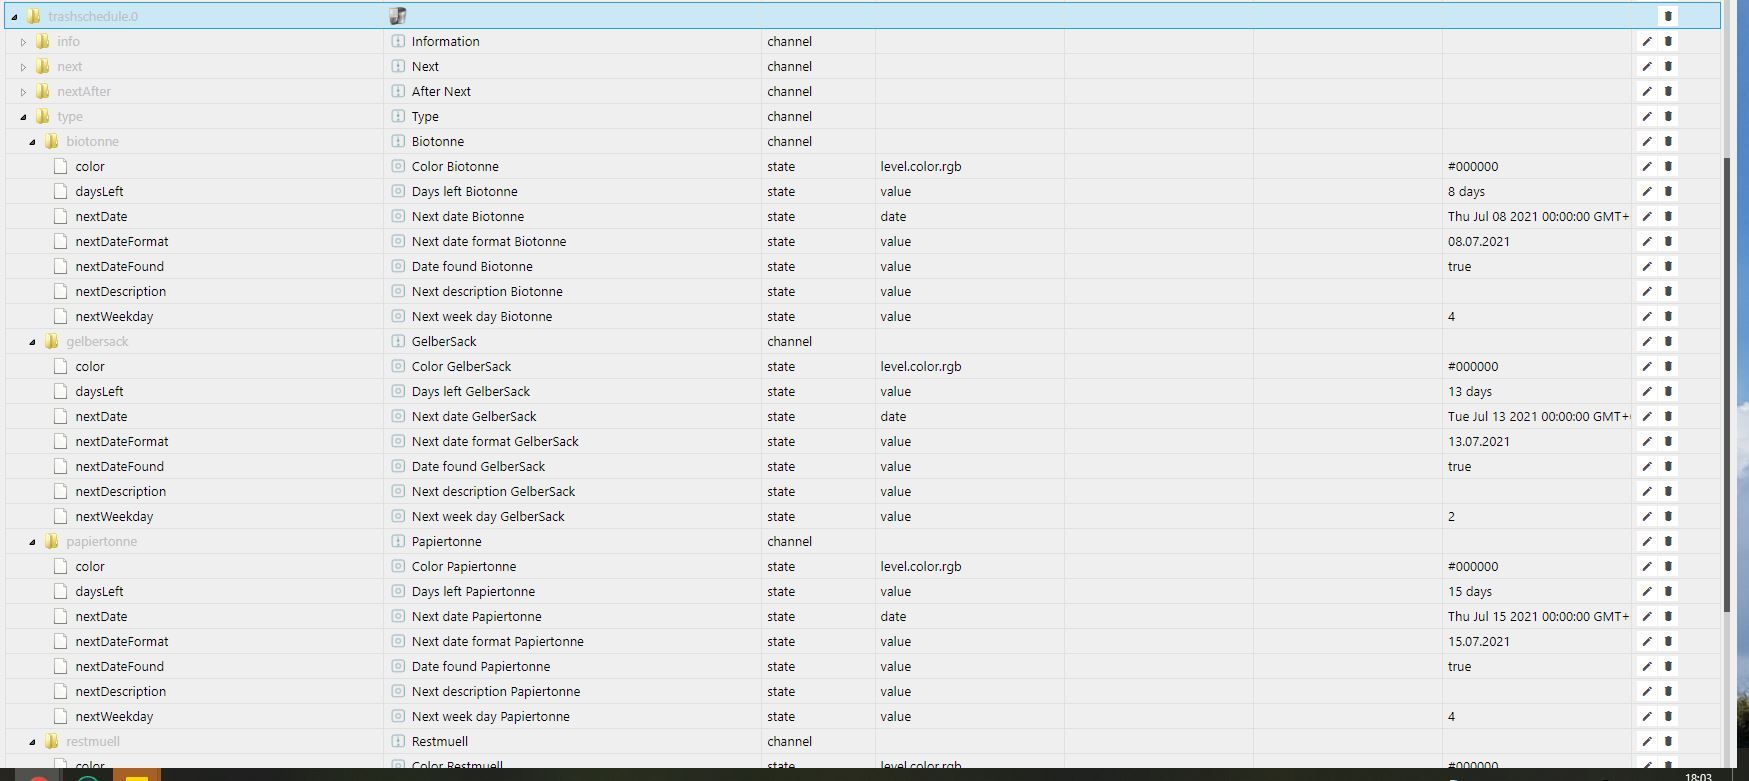1749x781 pixels.
Task: Click the '8 days' value for Biotonne
Action: [x=1466, y=191]
